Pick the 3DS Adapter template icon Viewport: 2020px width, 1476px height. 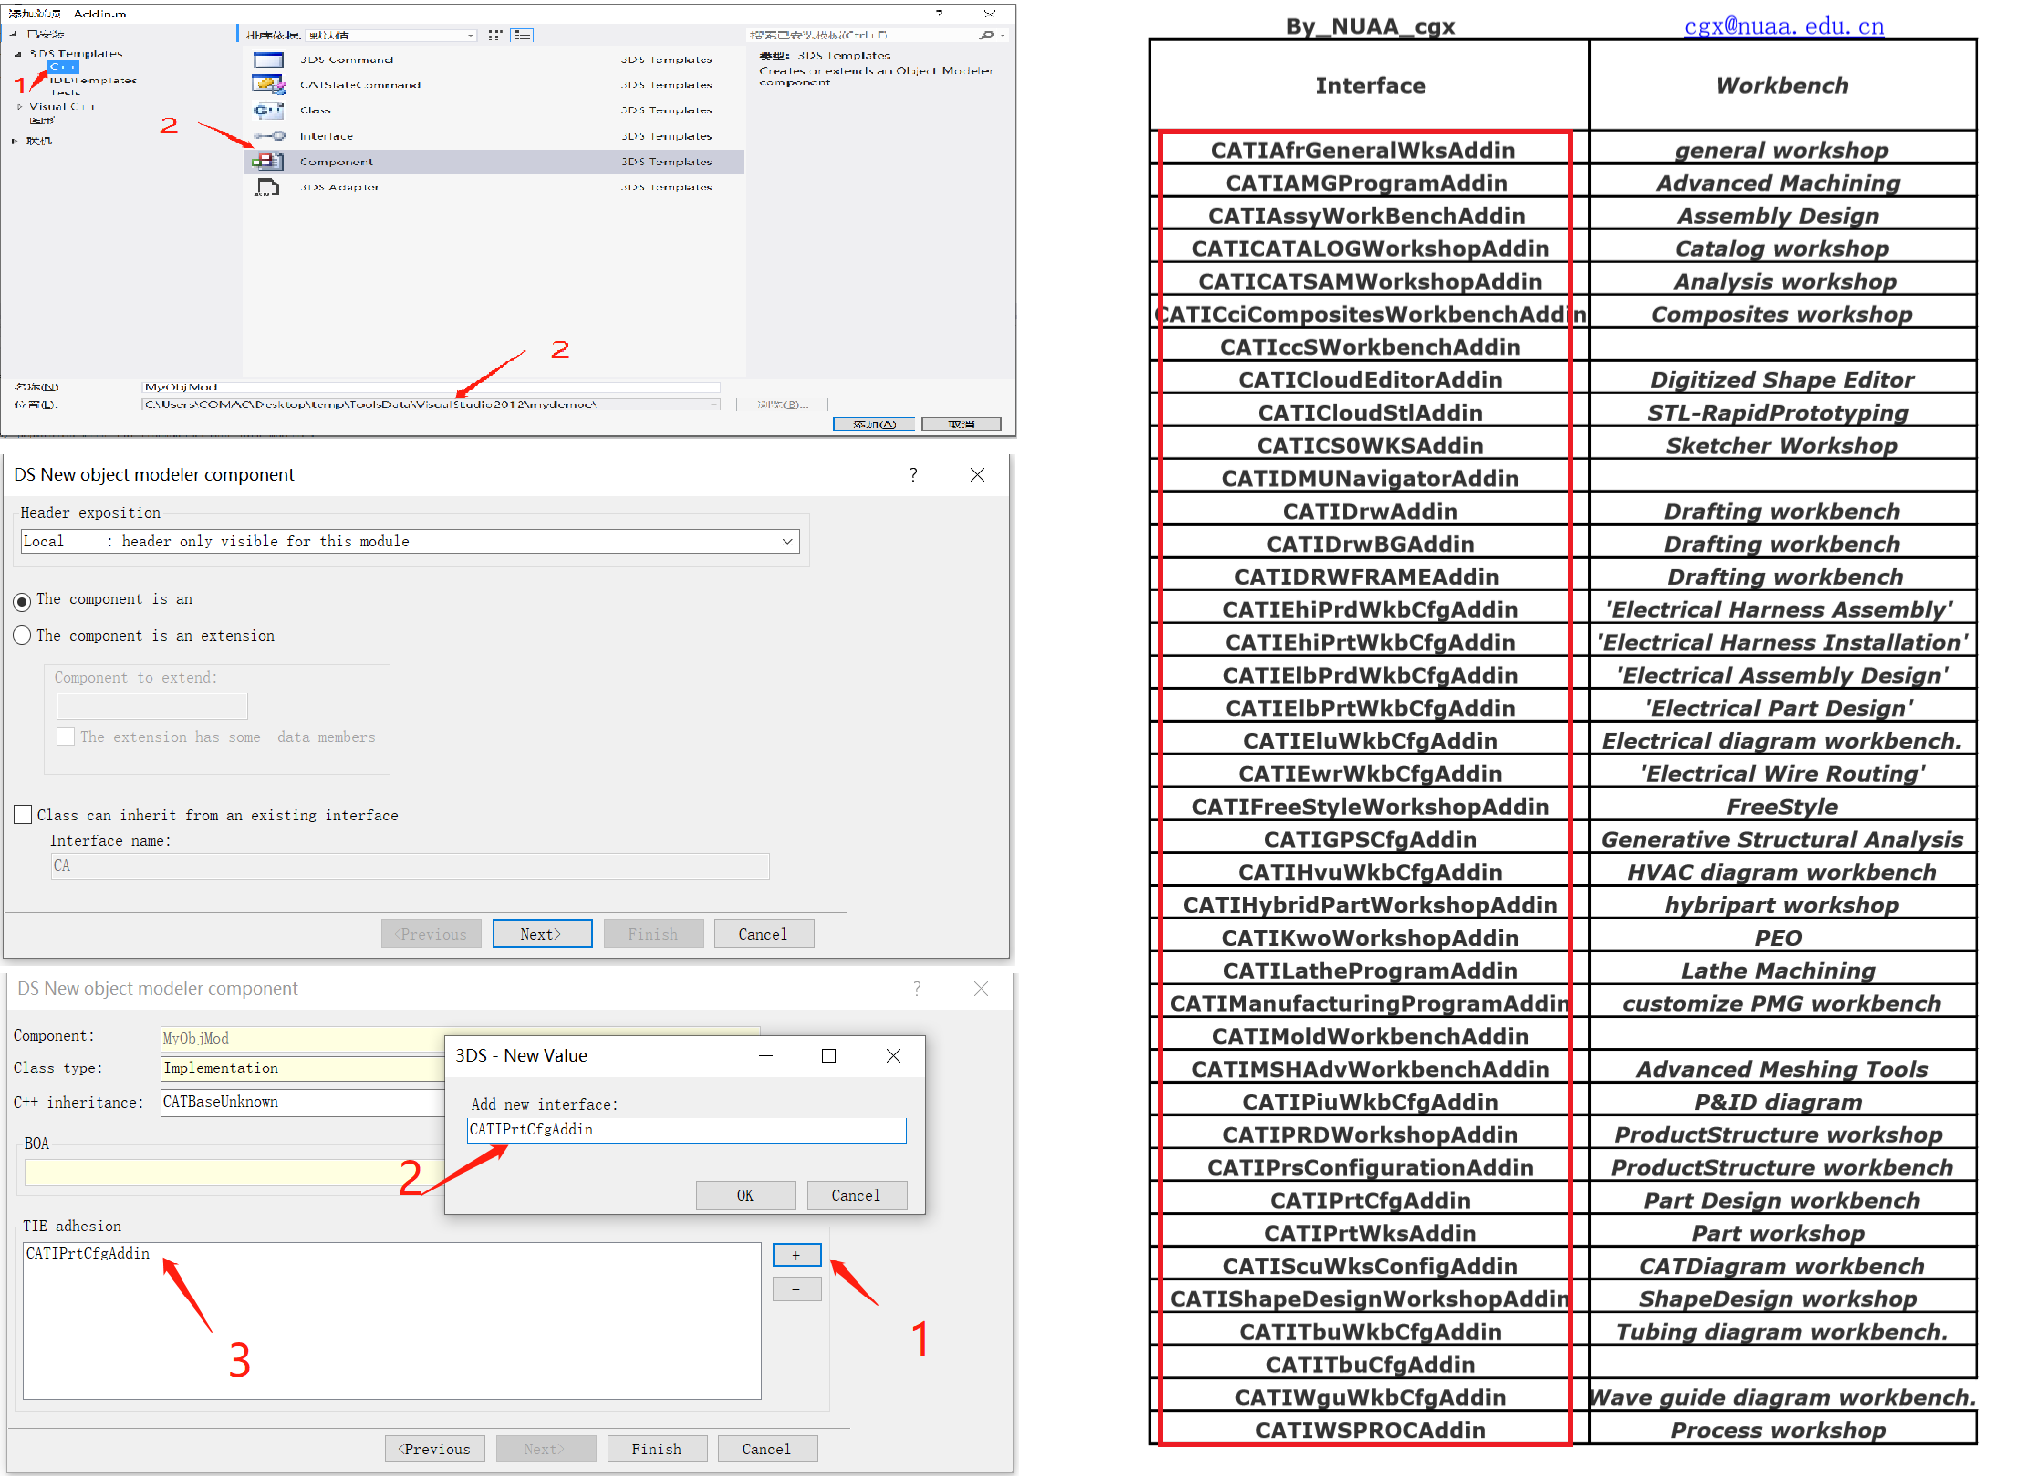(268, 187)
